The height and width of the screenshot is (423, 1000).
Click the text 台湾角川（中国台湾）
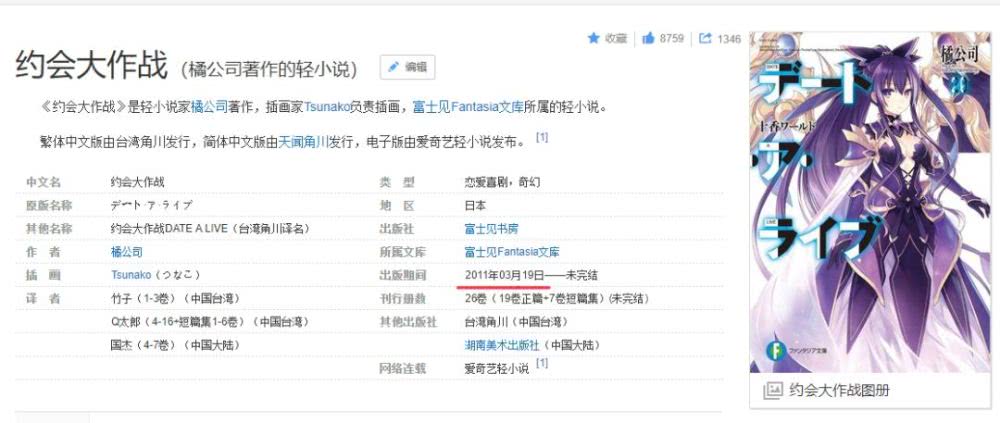pyautogui.click(x=516, y=322)
